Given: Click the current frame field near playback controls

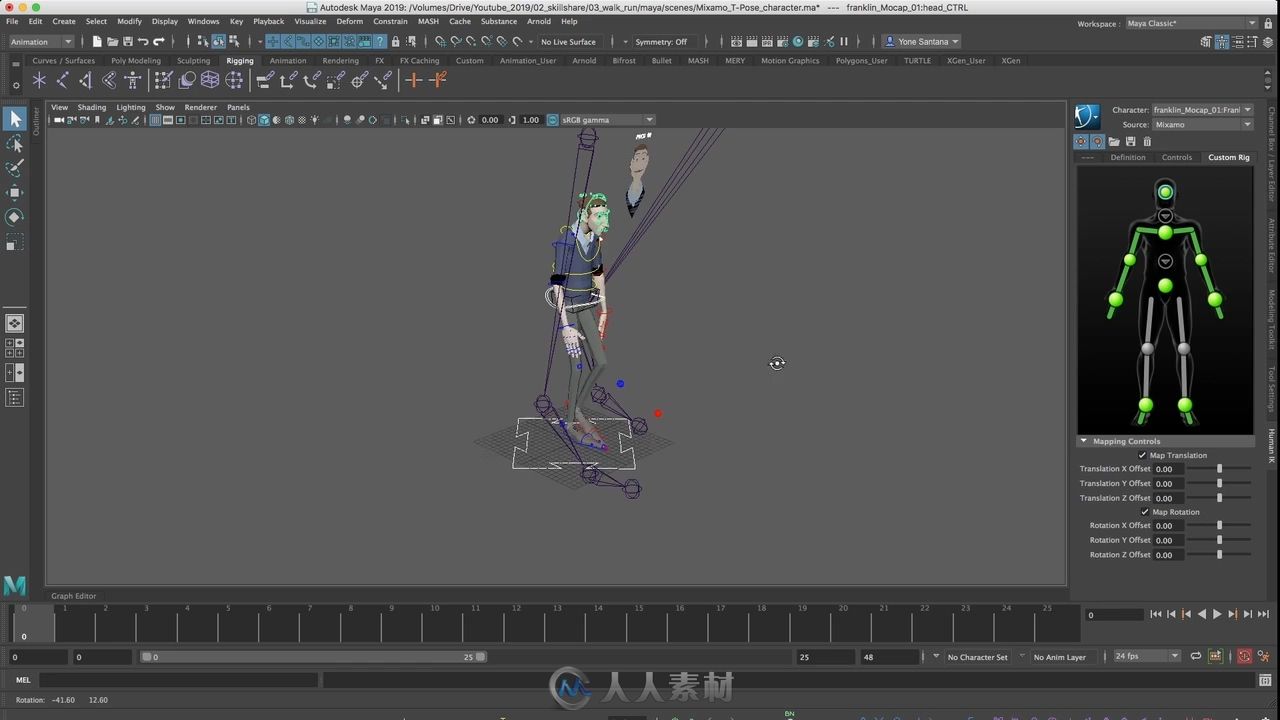Looking at the screenshot, I should pyautogui.click(x=1114, y=615).
